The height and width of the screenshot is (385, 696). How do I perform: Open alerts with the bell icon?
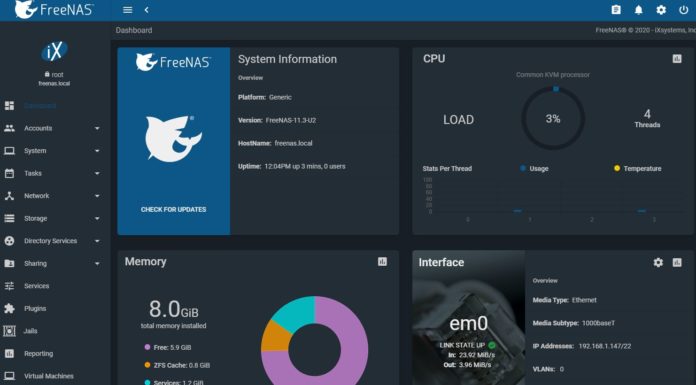tap(638, 10)
